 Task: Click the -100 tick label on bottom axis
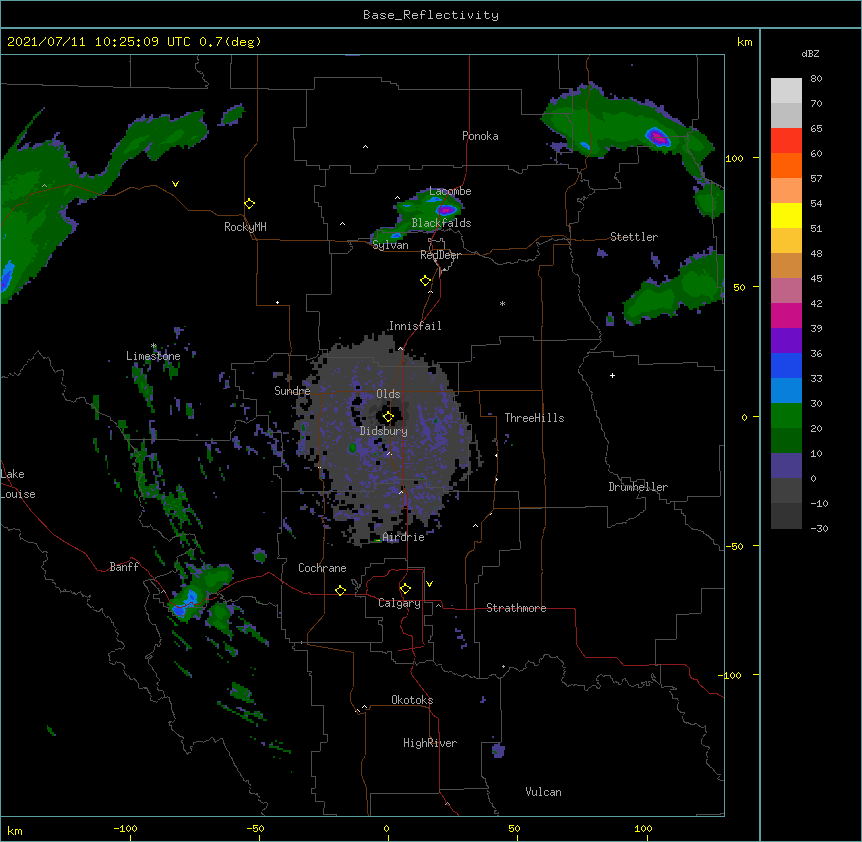click(125, 828)
